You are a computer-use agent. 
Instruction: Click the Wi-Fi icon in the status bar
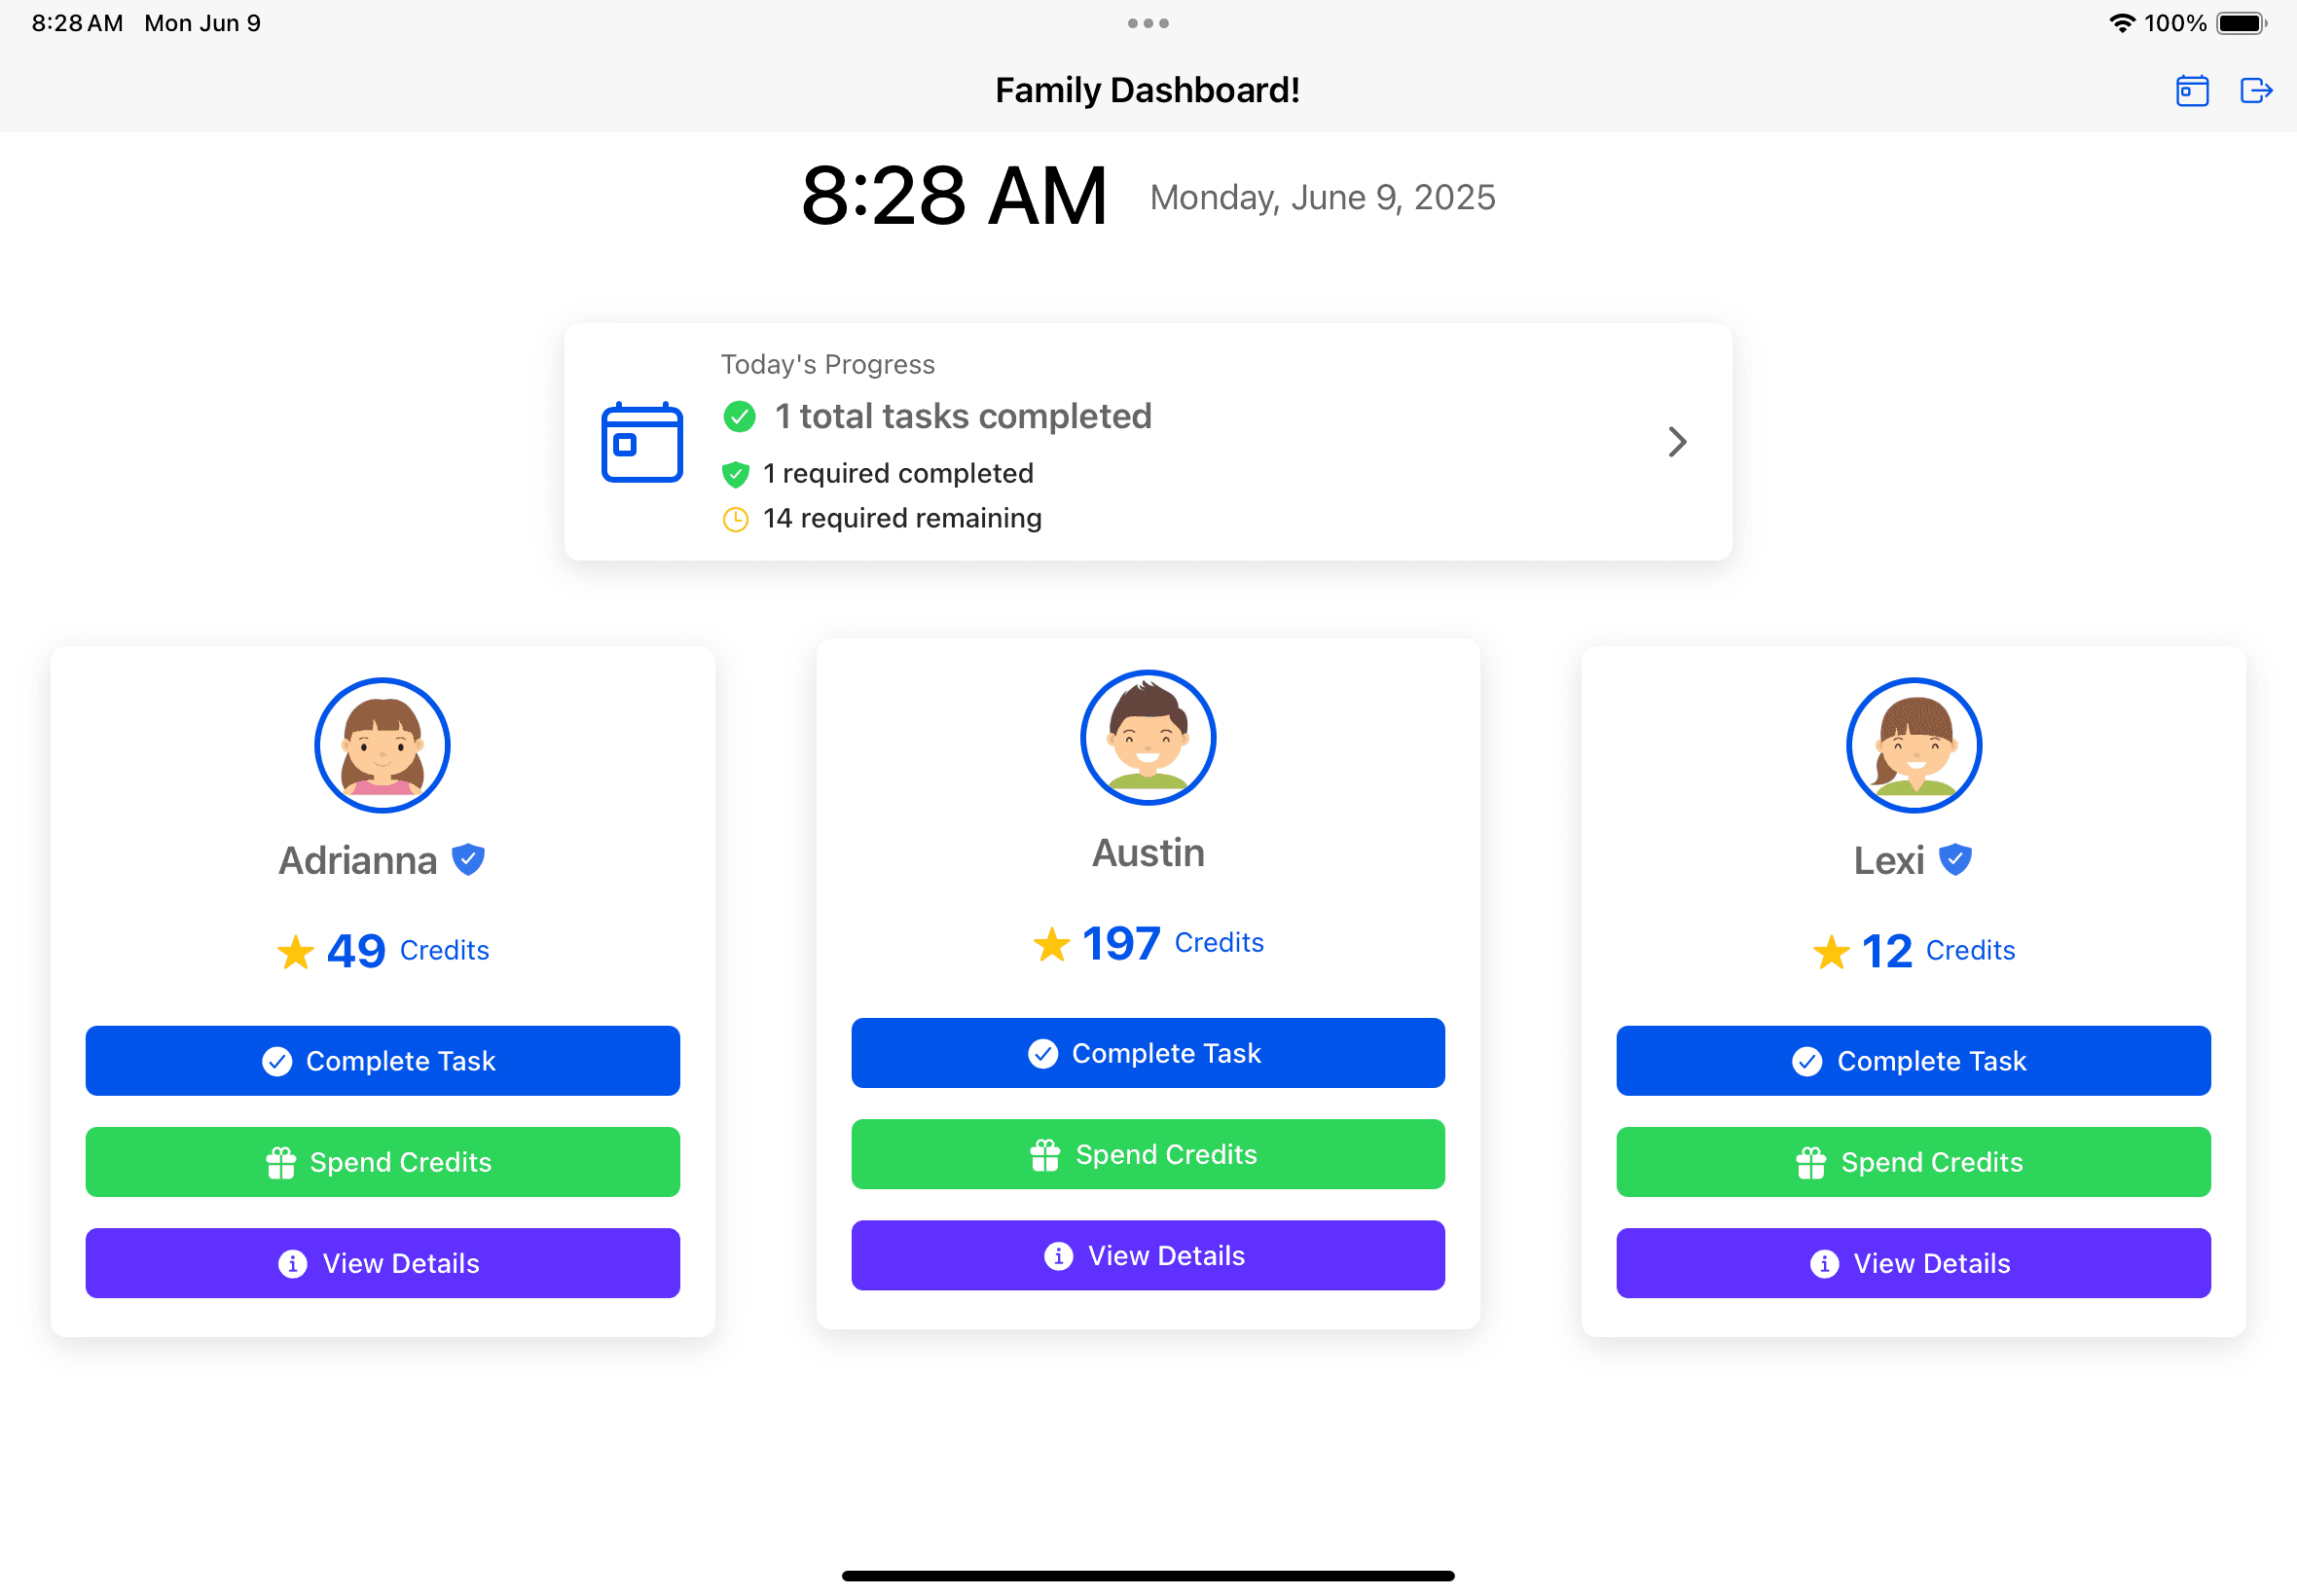pyautogui.click(x=2123, y=22)
